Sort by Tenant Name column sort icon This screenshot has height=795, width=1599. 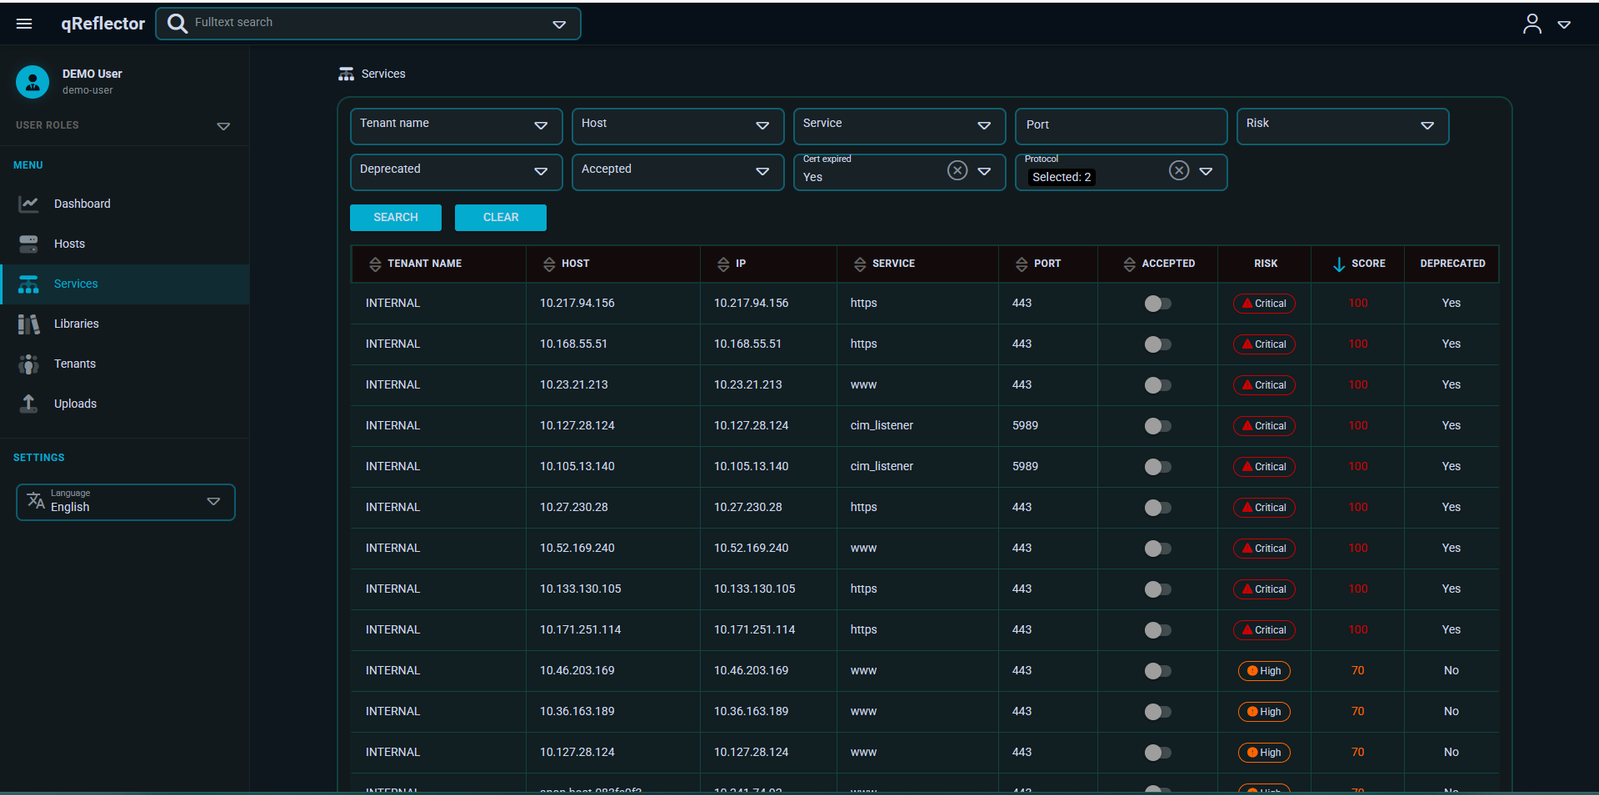tap(375, 264)
